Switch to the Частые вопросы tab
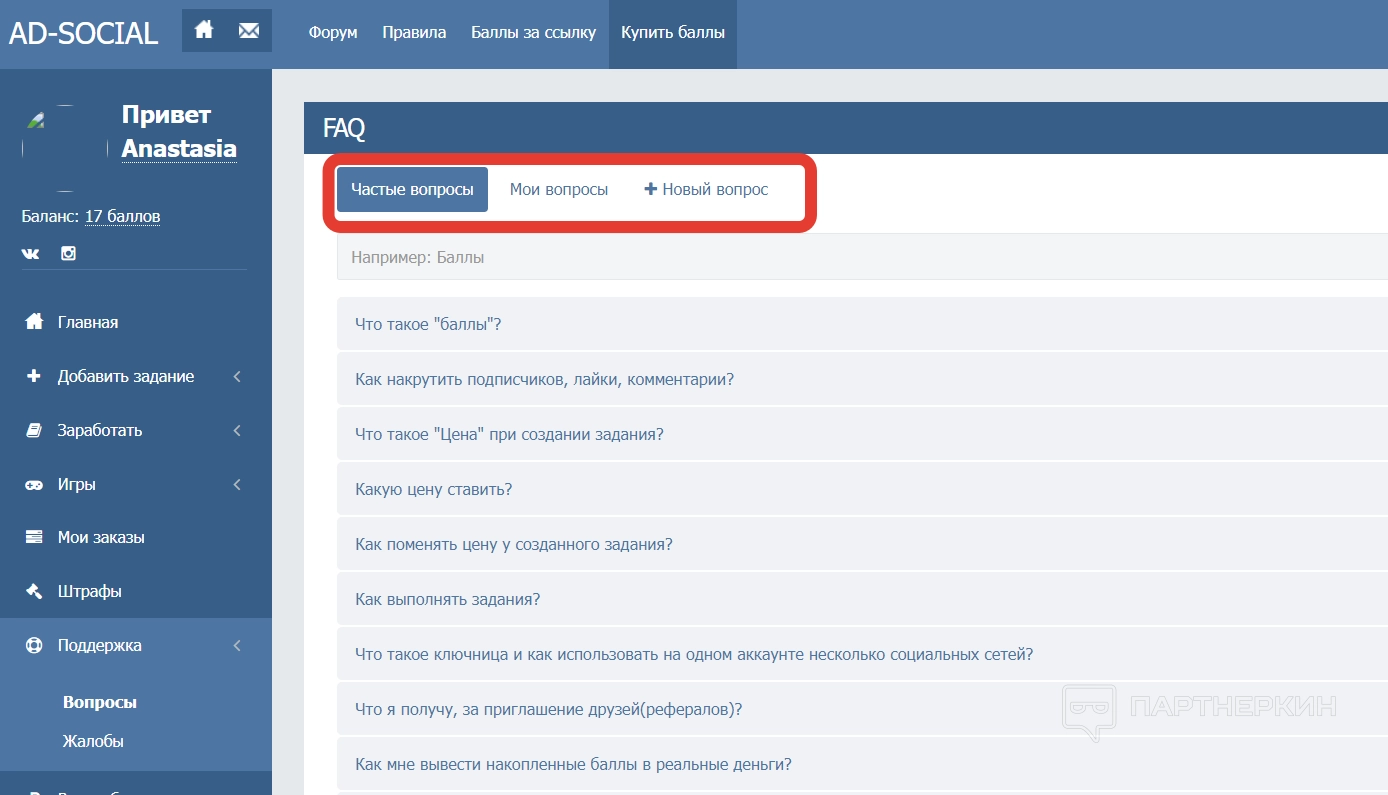This screenshot has width=1388, height=795. coord(412,189)
